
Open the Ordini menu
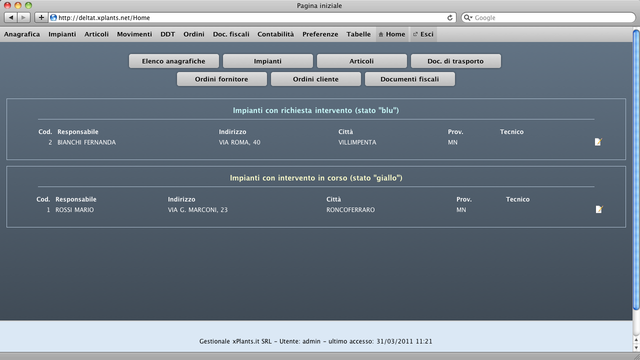[193, 34]
